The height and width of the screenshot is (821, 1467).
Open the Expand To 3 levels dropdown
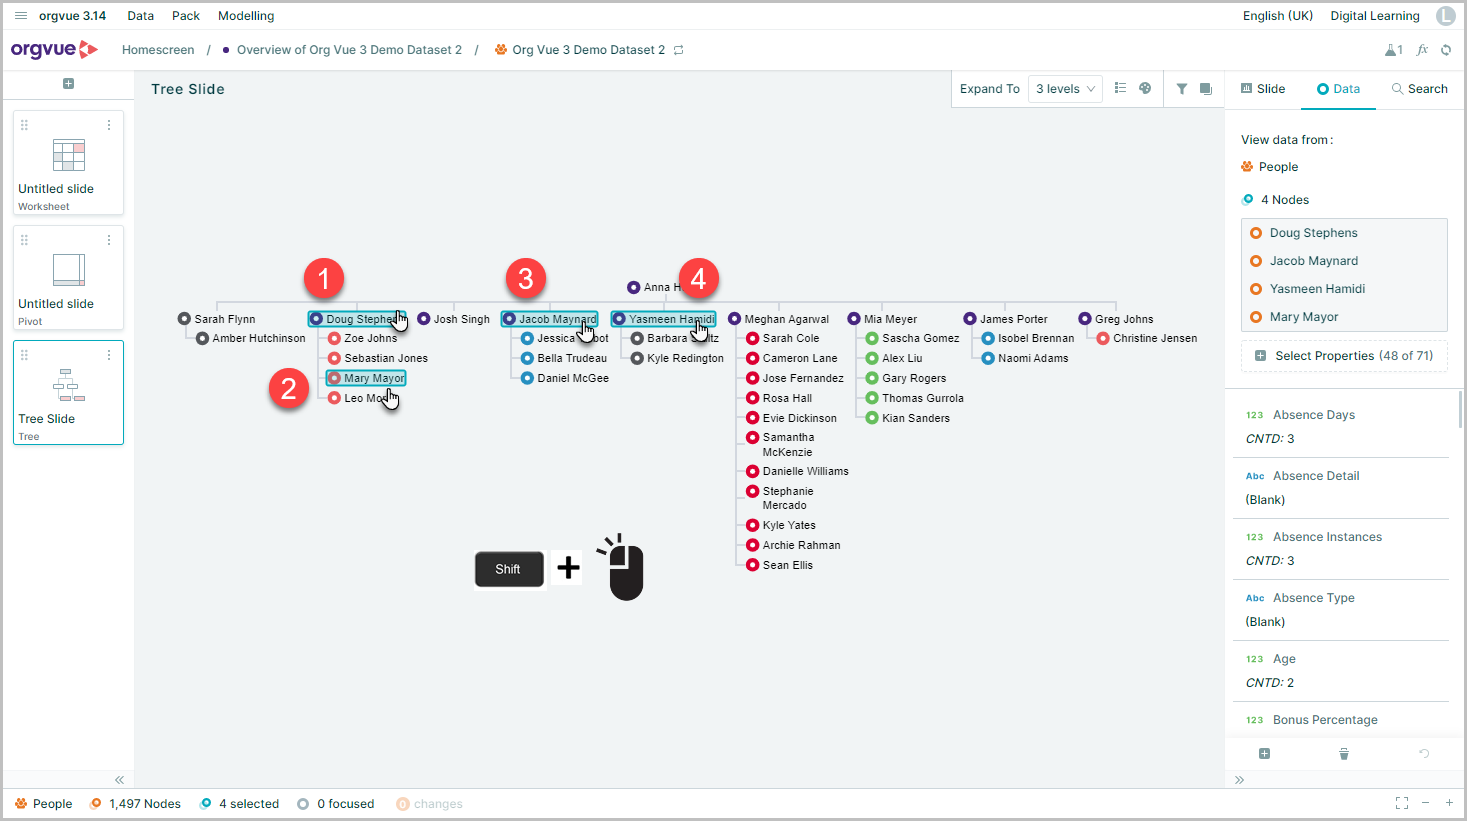(1065, 89)
